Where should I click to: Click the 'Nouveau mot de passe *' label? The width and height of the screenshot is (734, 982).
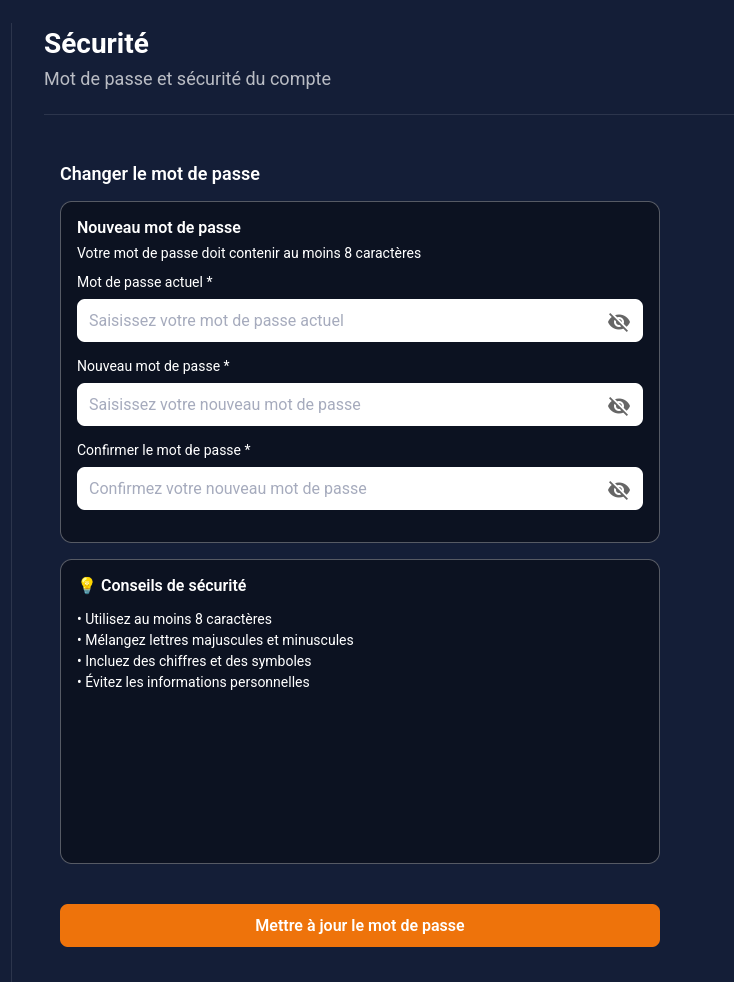(x=153, y=366)
